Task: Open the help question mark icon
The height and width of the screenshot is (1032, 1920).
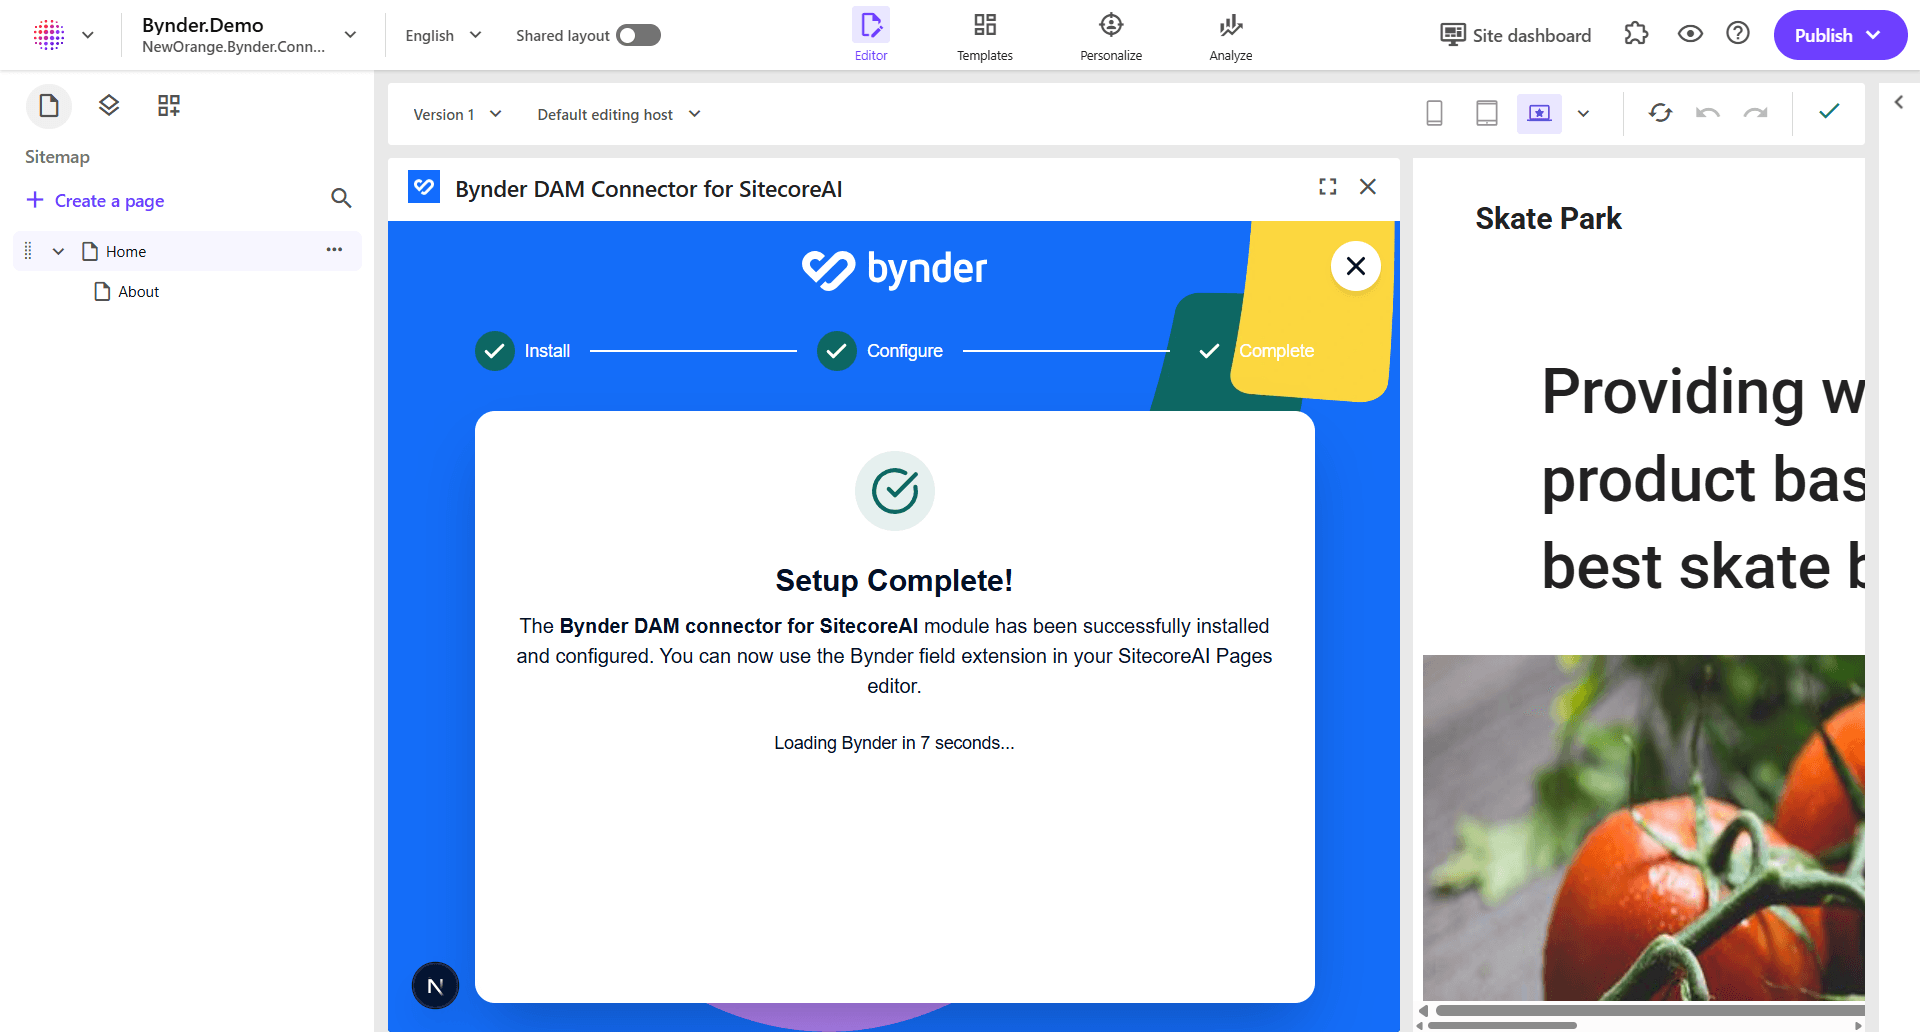Action: (1738, 34)
